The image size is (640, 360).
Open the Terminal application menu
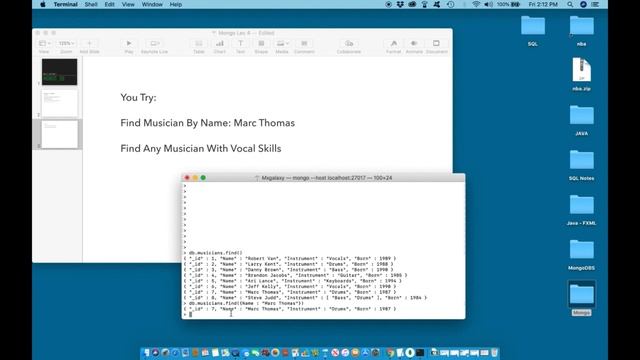tap(65, 4)
